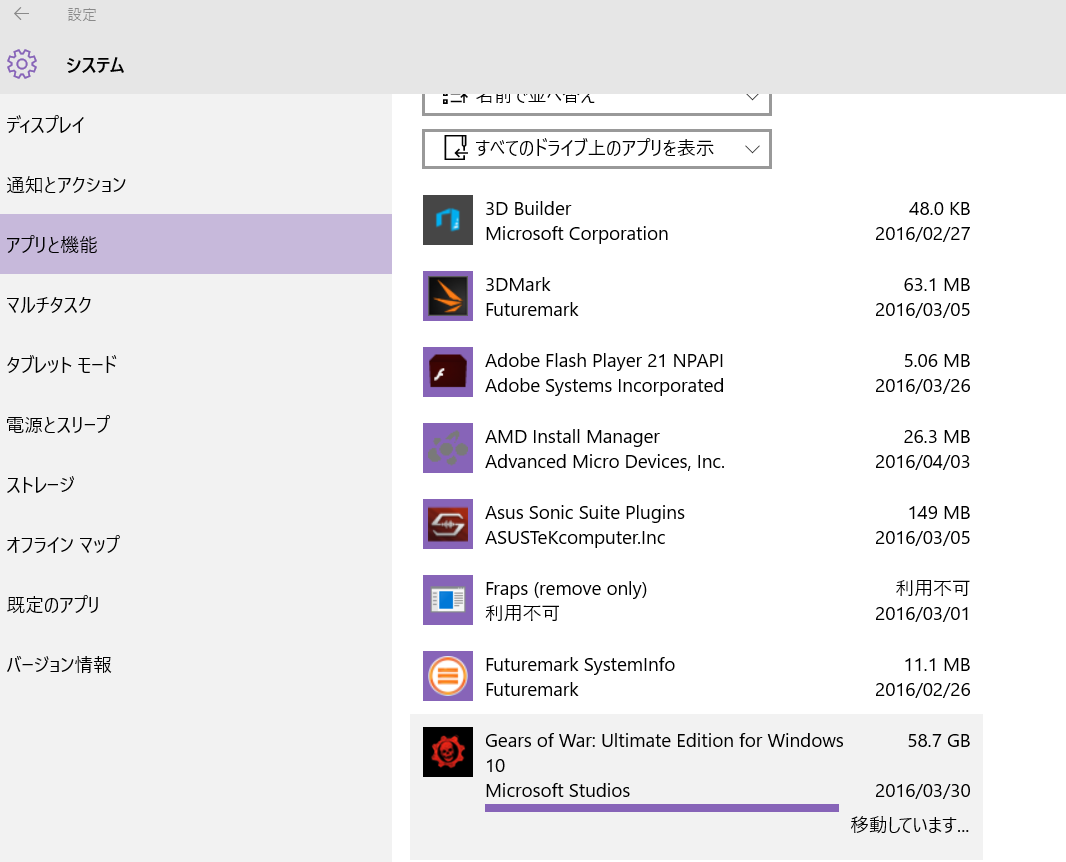Image resolution: width=1066 pixels, height=862 pixels.
Task: Select the 3D Builder app icon
Action: click(447, 220)
